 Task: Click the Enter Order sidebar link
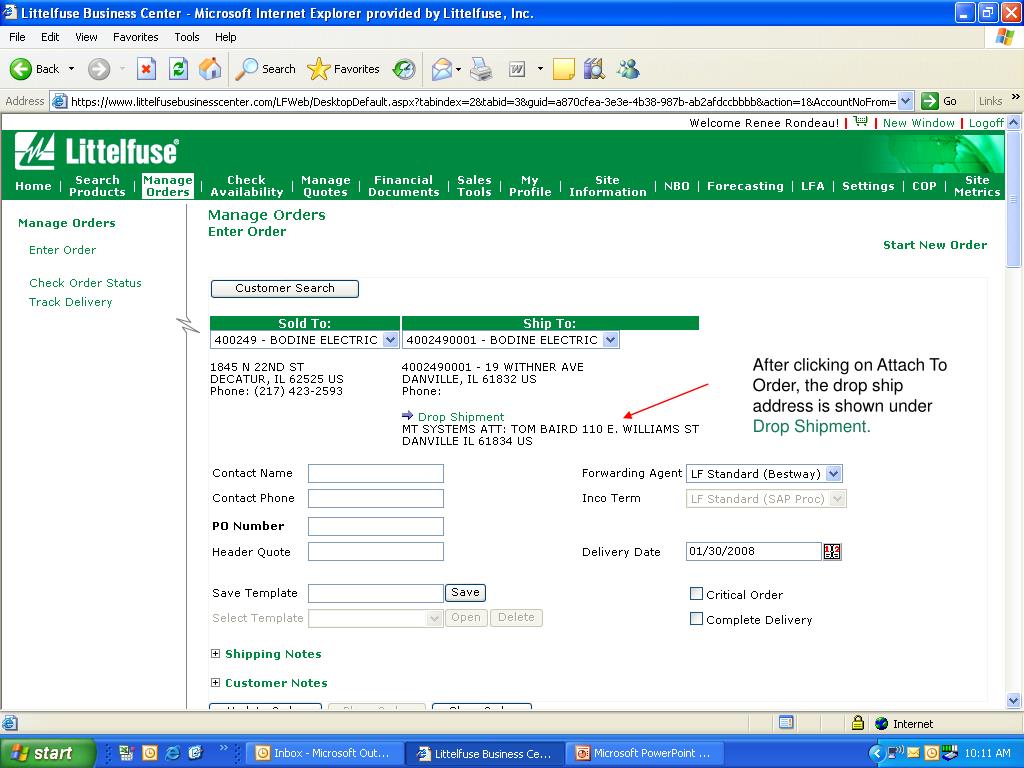click(x=62, y=249)
